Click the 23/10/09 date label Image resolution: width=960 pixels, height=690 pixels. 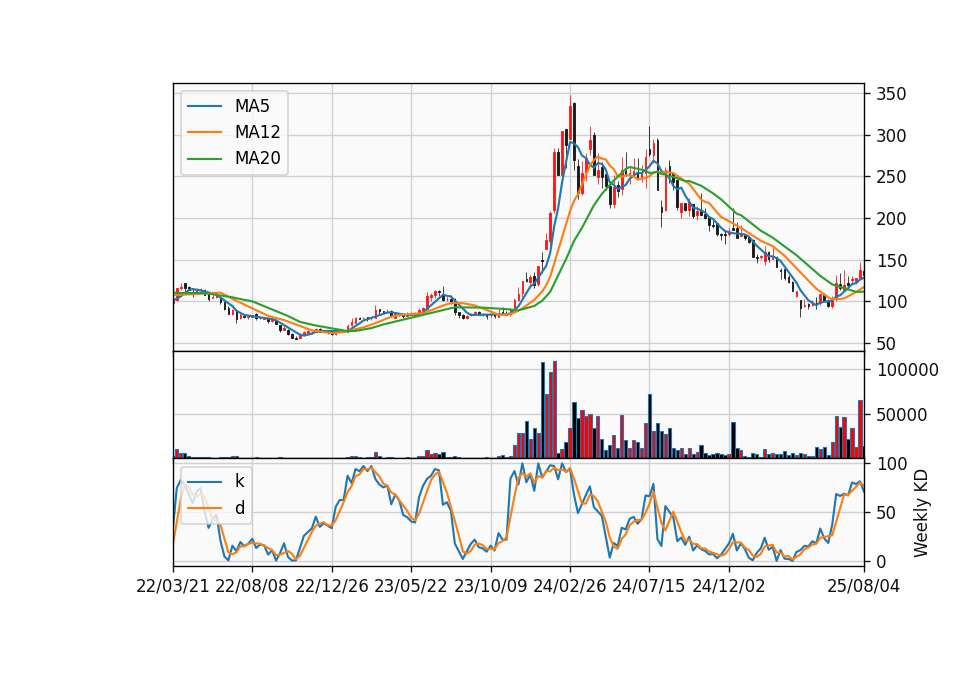tap(490, 586)
